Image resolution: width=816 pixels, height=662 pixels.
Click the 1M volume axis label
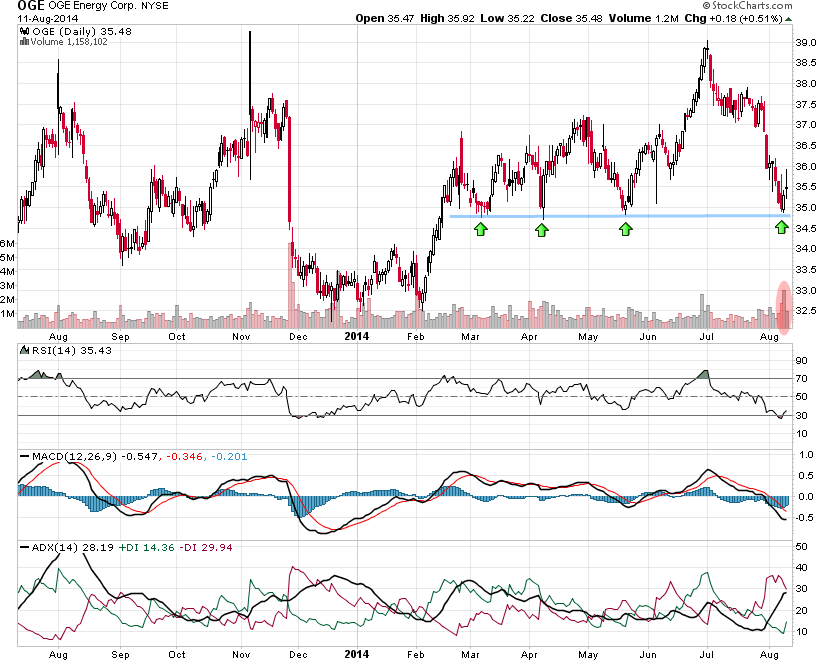(x=7, y=313)
